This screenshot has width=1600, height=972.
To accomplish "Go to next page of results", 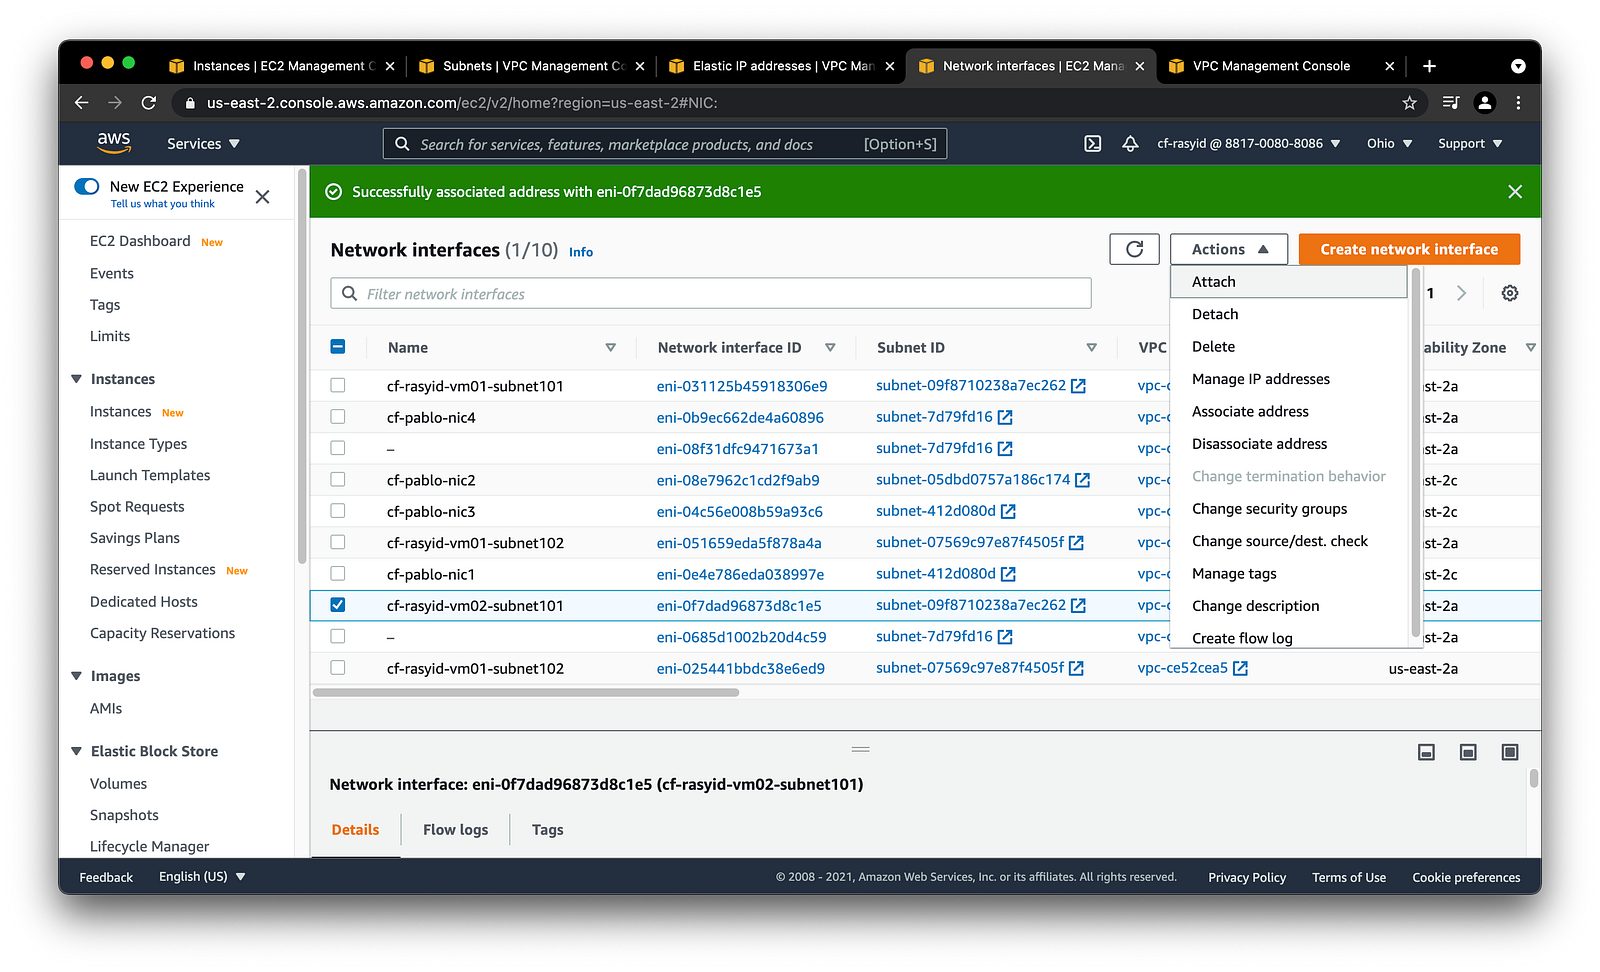I will [x=1462, y=293].
